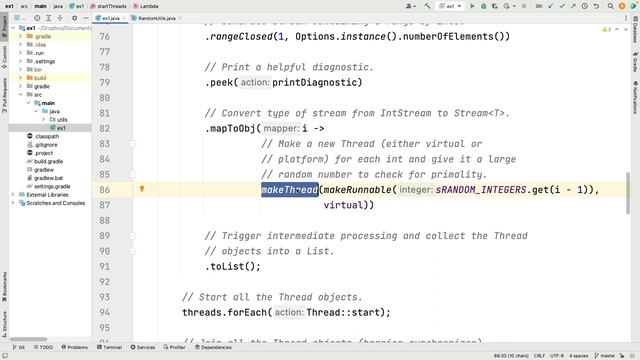The width and height of the screenshot is (640, 360).
Task: Open the Git tool window tab
Action: coord(18,347)
